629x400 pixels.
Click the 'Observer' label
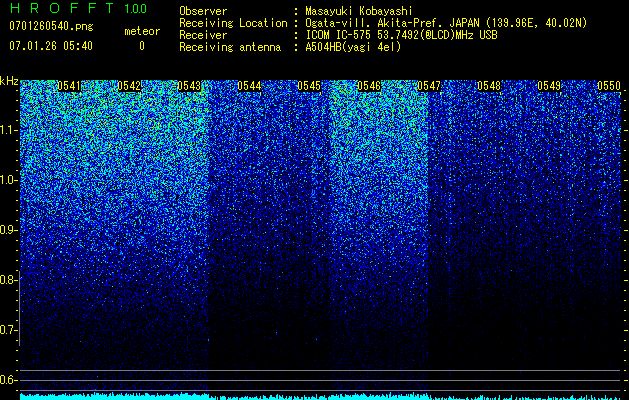click(x=203, y=11)
